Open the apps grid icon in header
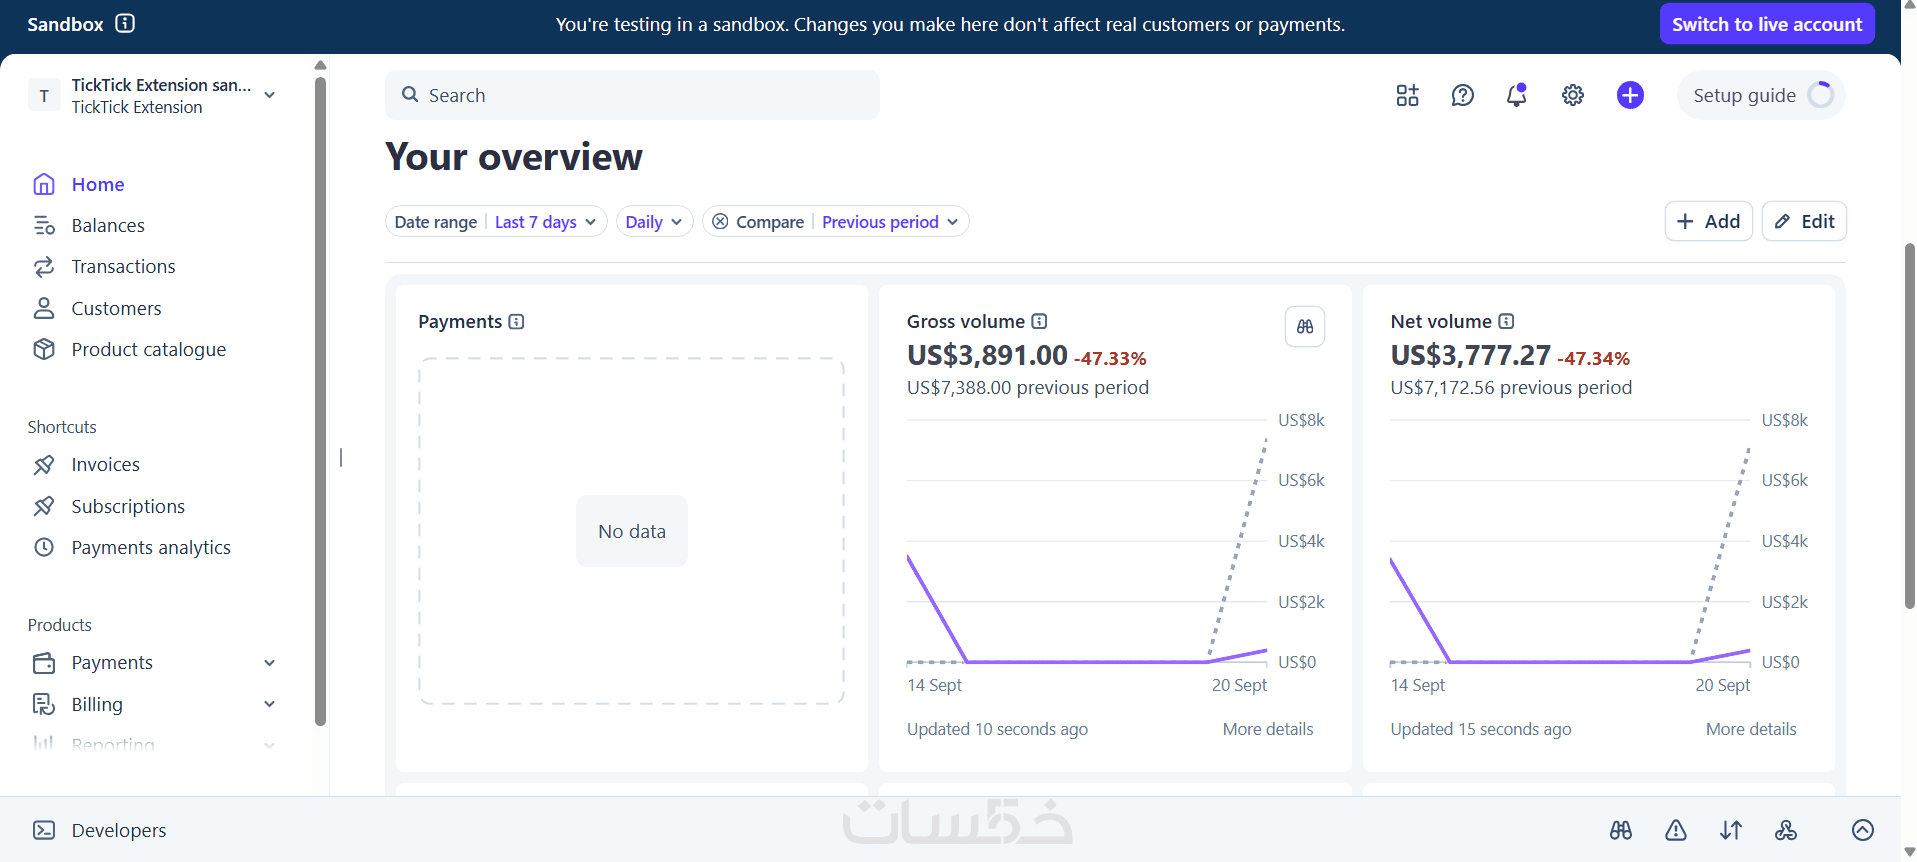1917x862 pixels. coord(1407,95)
